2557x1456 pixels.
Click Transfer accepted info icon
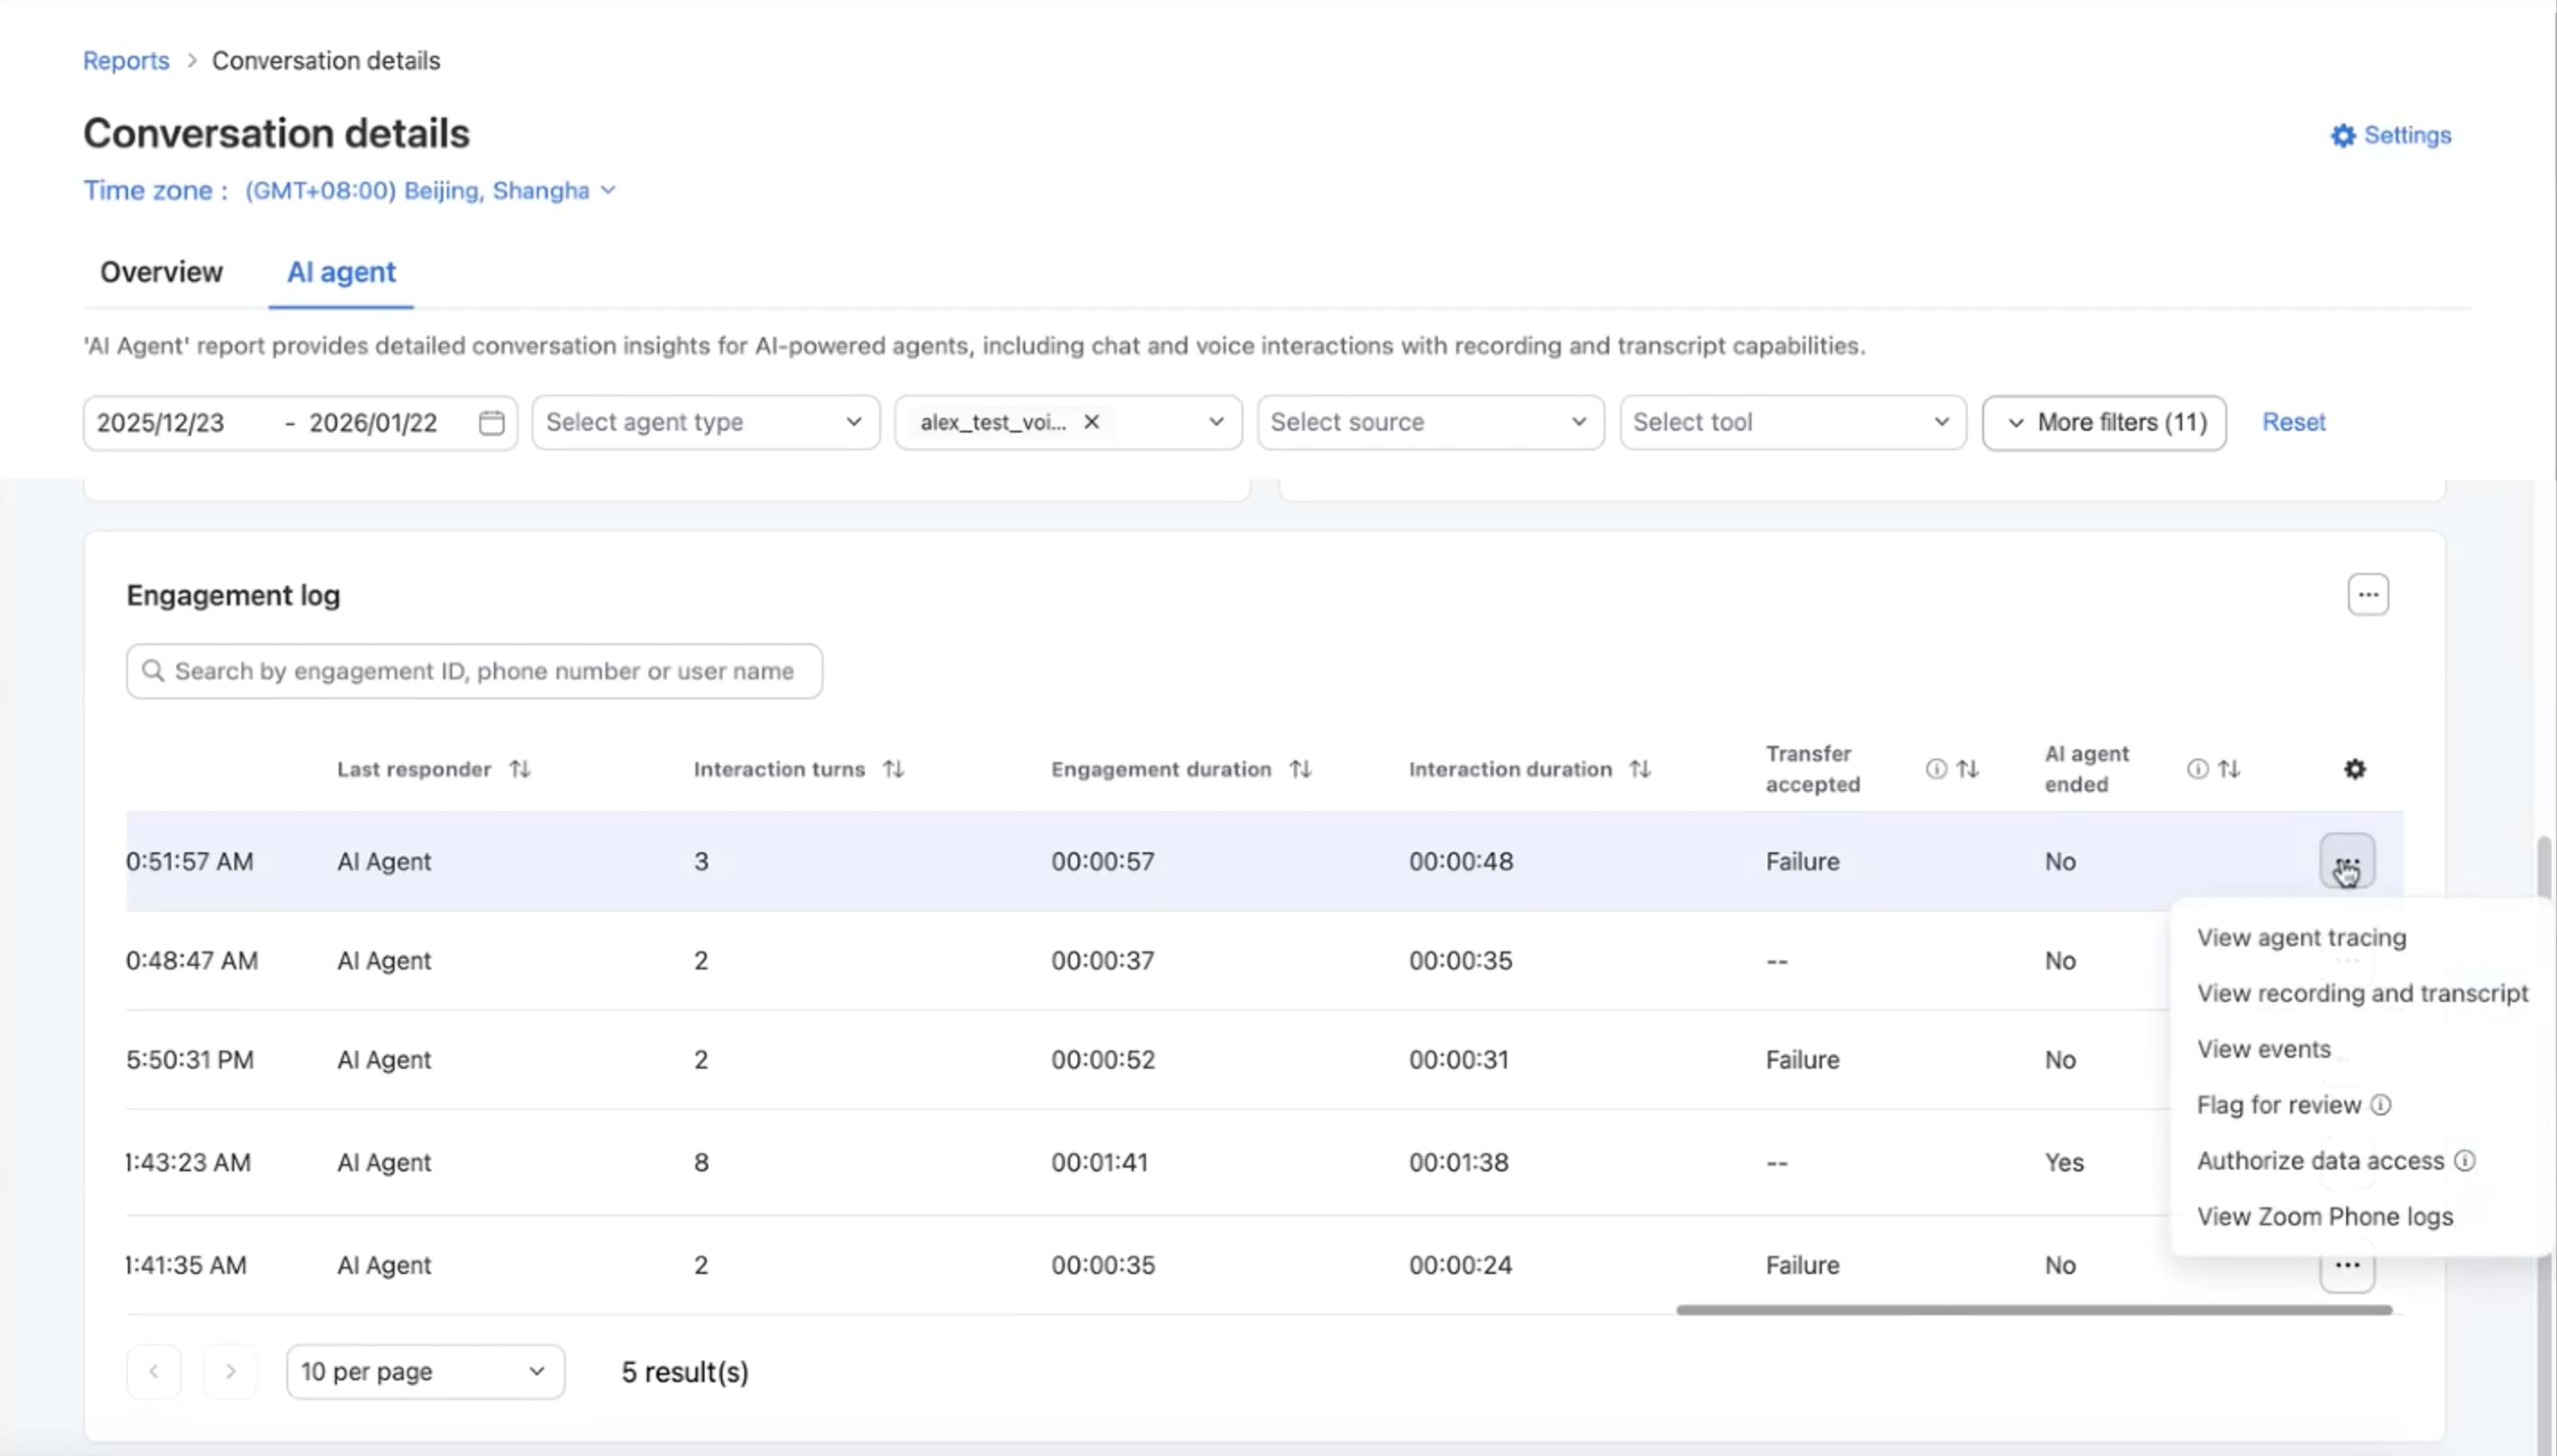pyautogui.click(x=1935, y=769)
